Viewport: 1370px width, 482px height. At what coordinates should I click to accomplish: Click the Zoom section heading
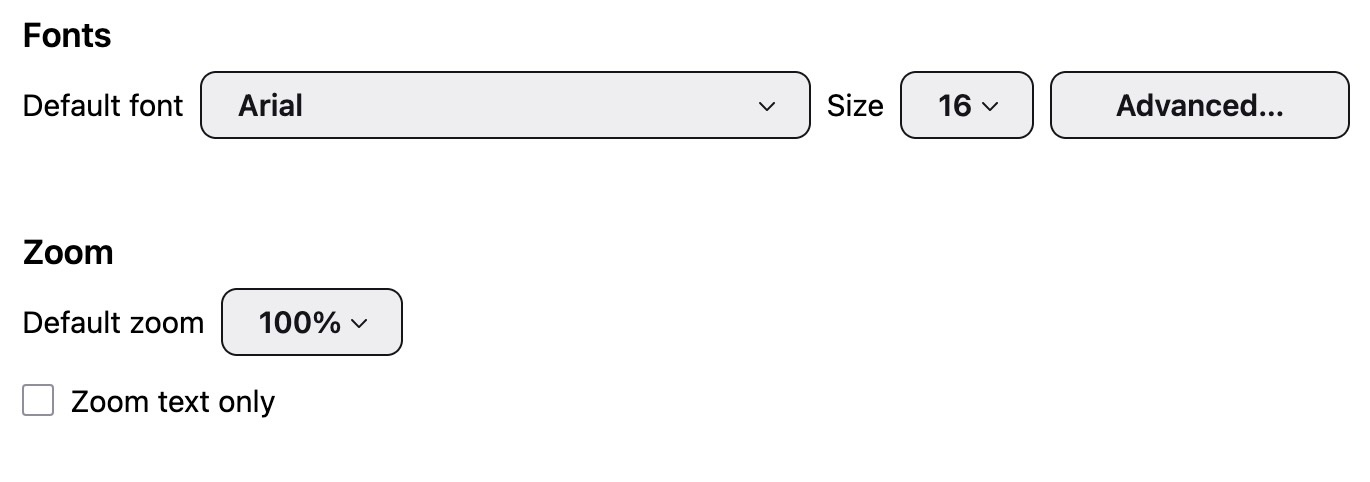click(68, 252)
